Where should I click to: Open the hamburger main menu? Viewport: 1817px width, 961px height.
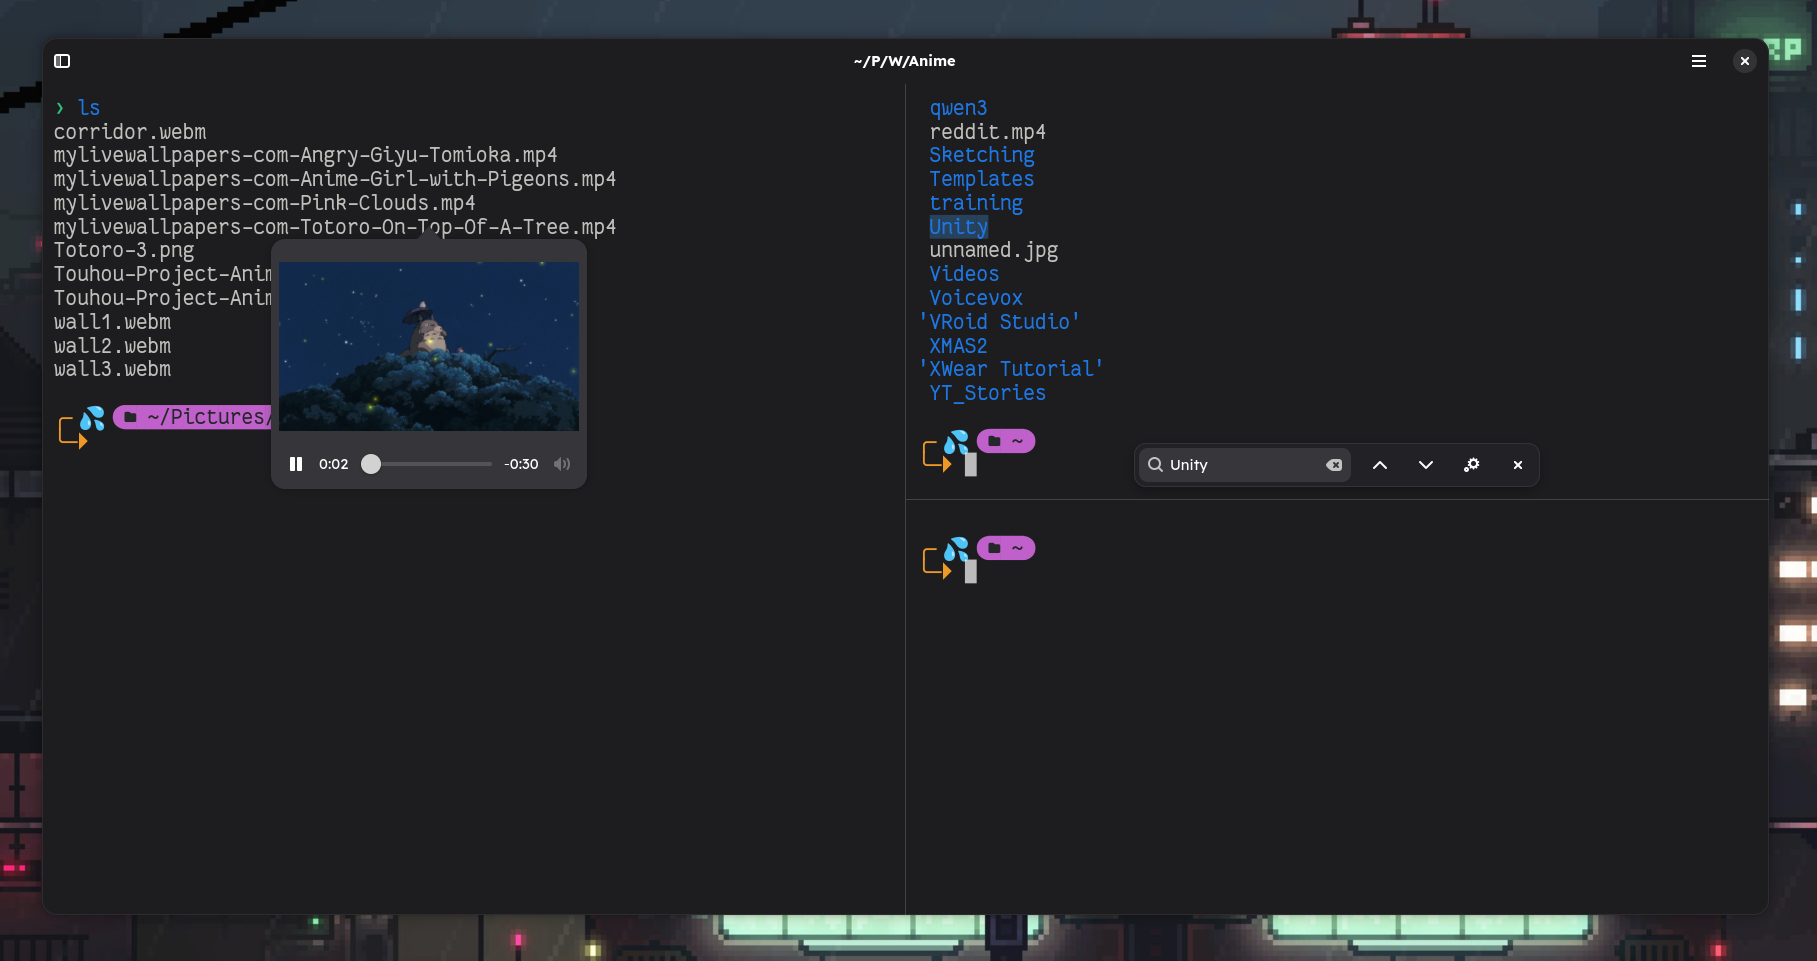coord(1698,61)
